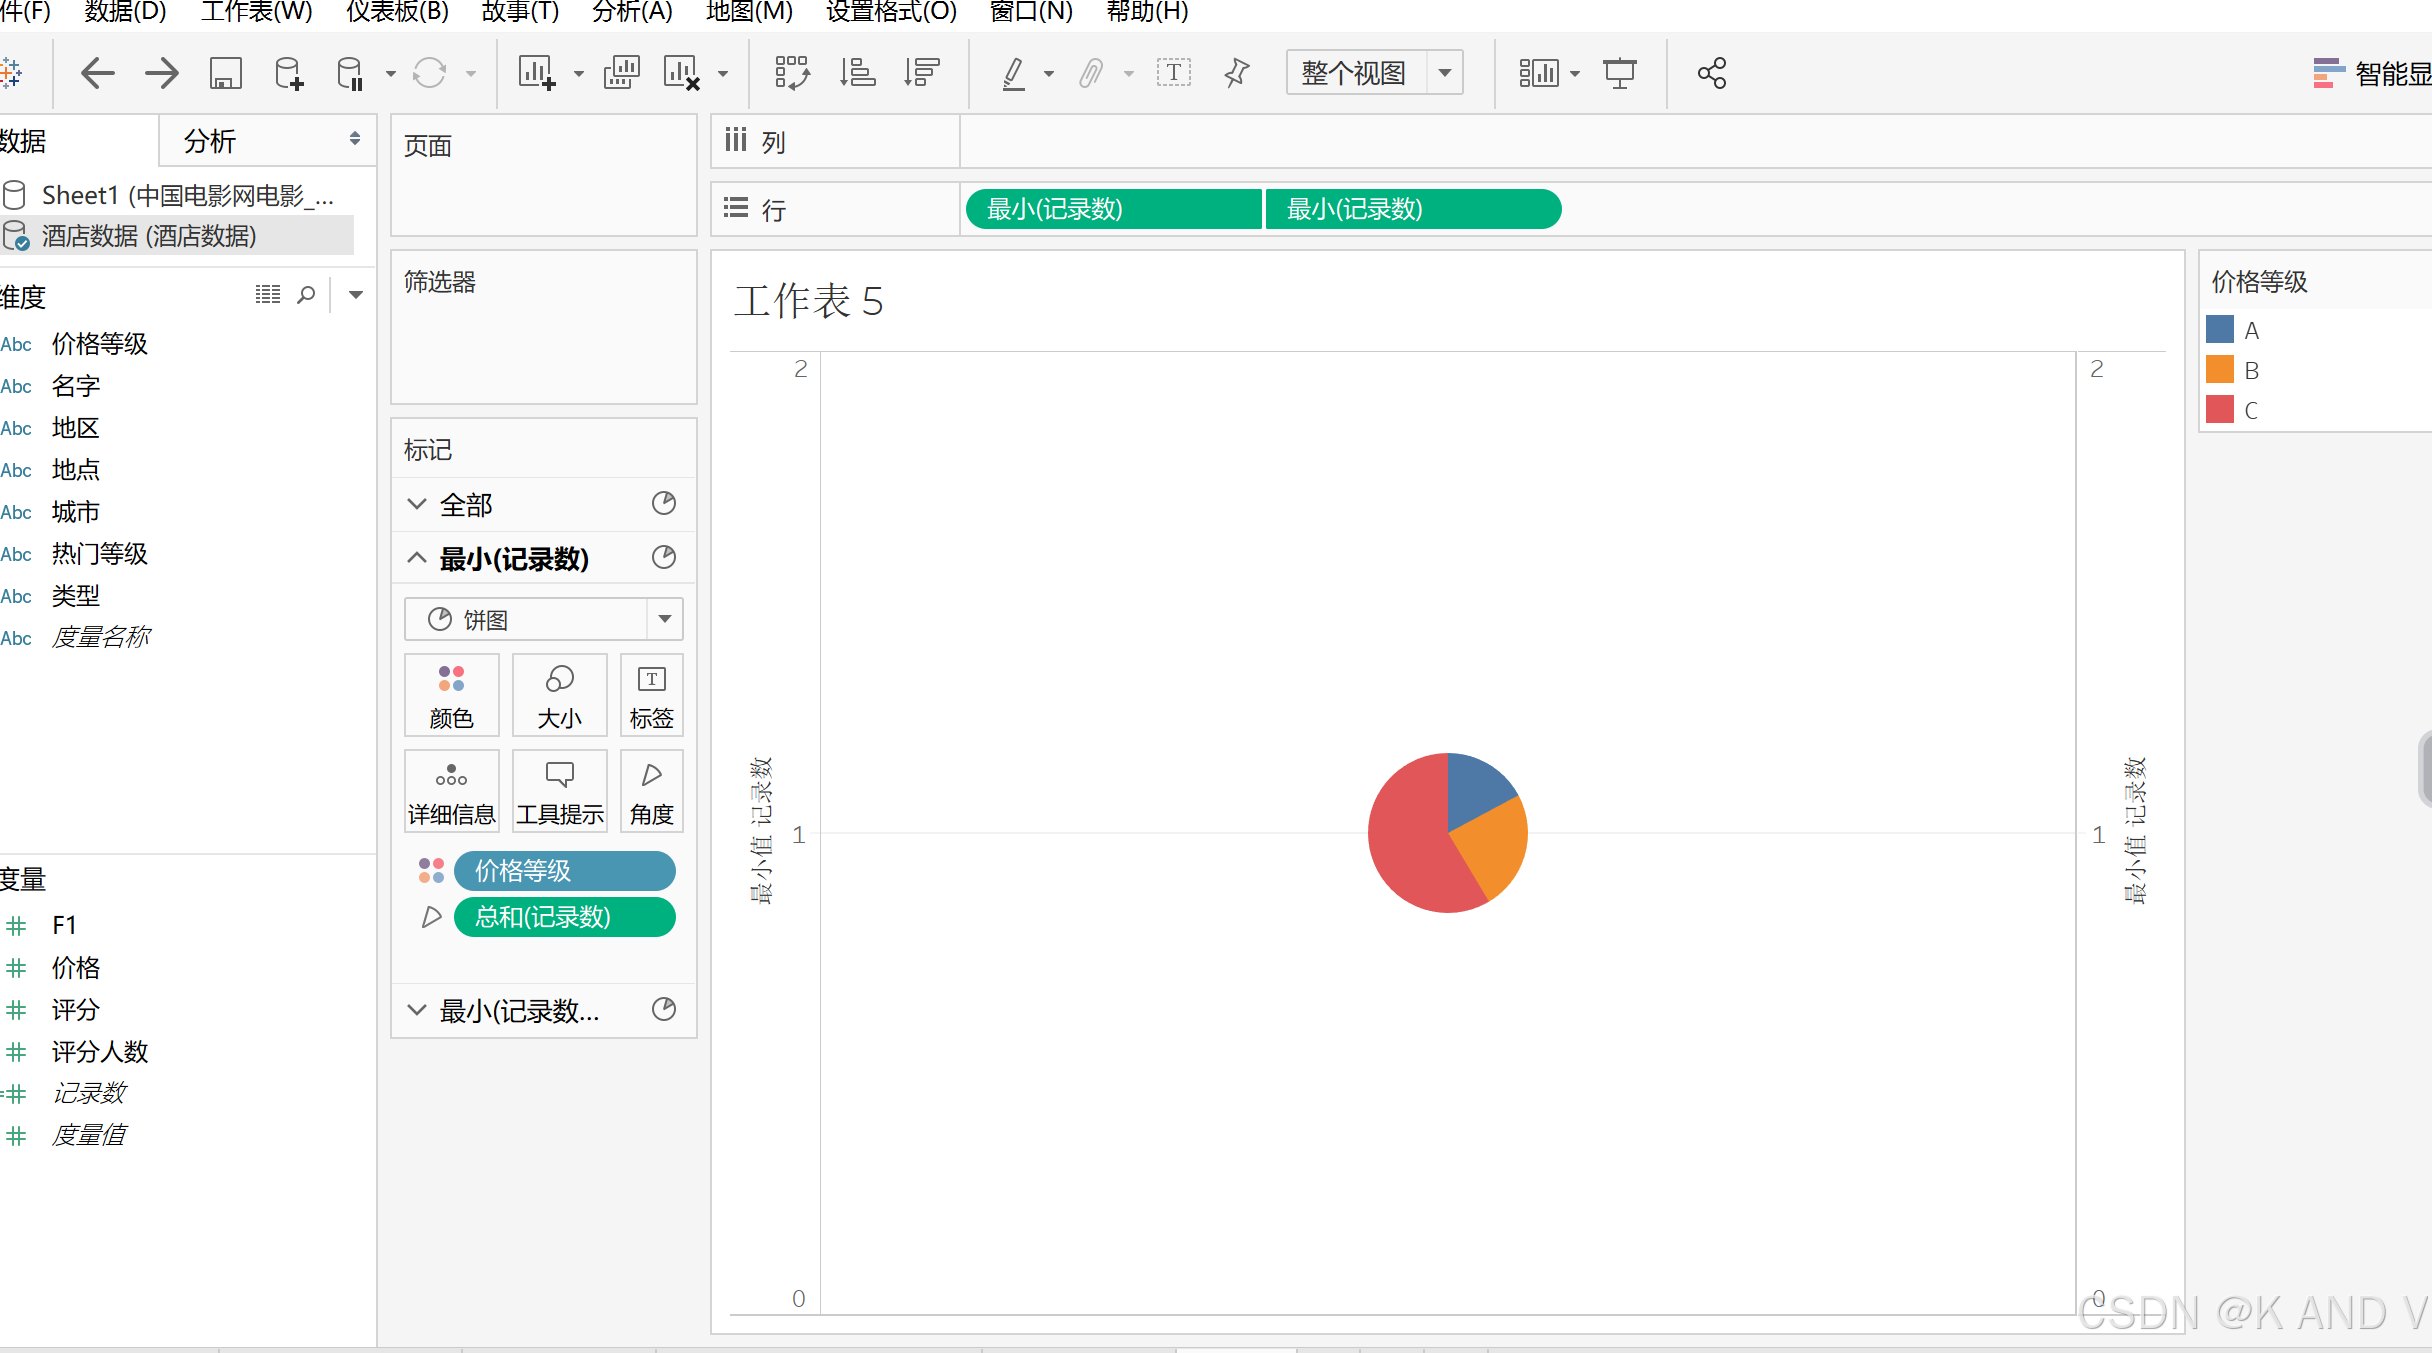Open the 分析(A) menu

[632, 12]
